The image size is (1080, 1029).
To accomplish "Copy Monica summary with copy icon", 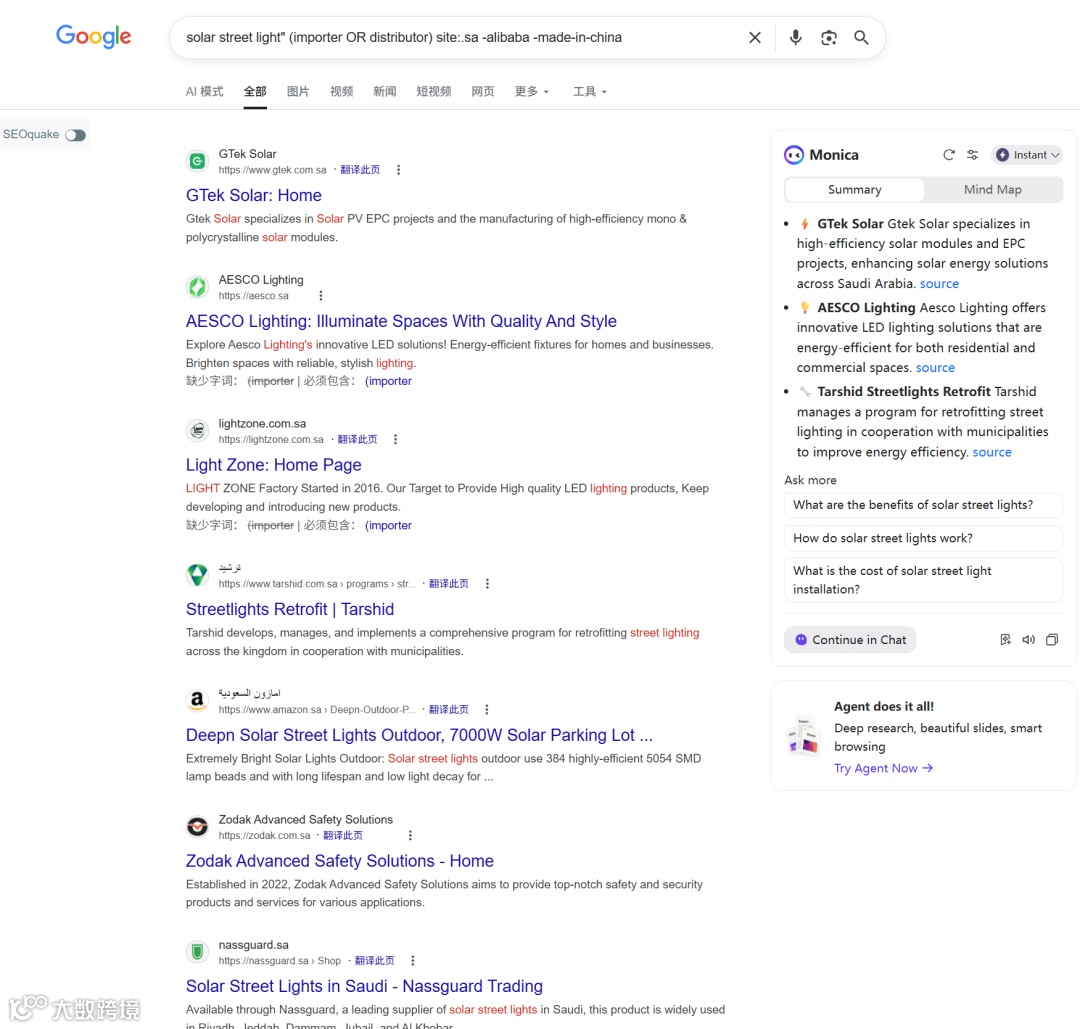I will [1052, 640].
